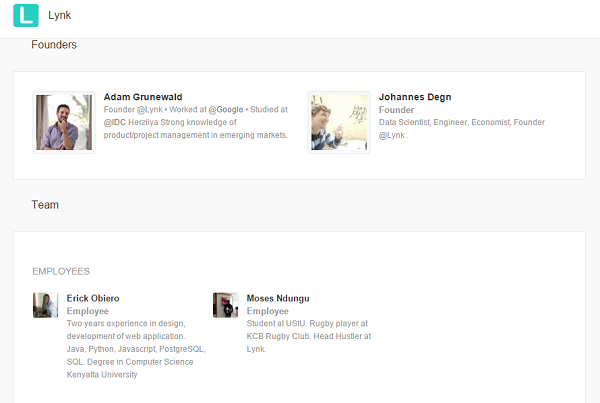Click 'Java, Python, Javascript, PostgreSQL,' text line
The height and width of the screenshot is (403, 600).
136,349
